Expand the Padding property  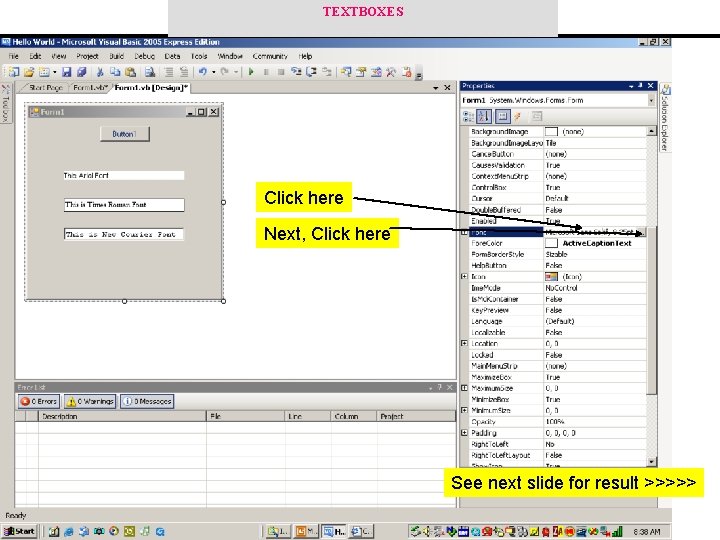pos(464,433)
